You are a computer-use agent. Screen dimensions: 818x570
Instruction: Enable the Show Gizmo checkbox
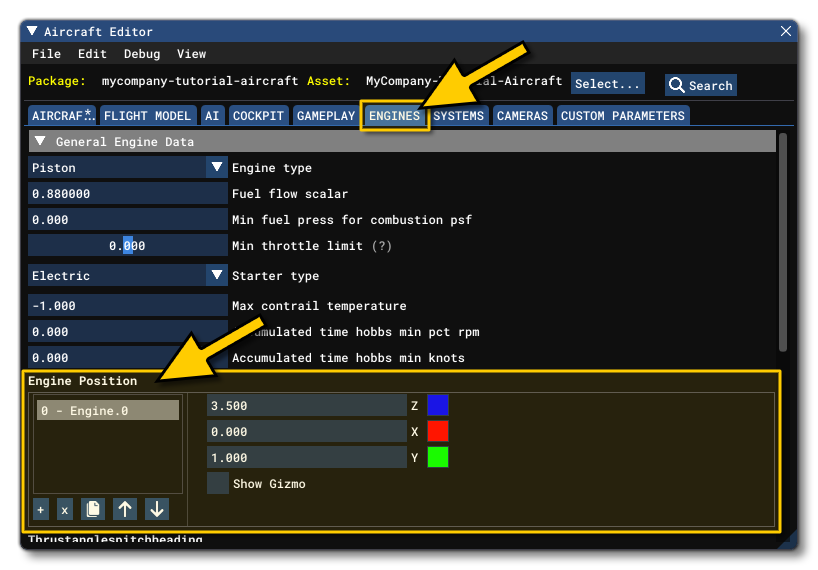(217, 484)
